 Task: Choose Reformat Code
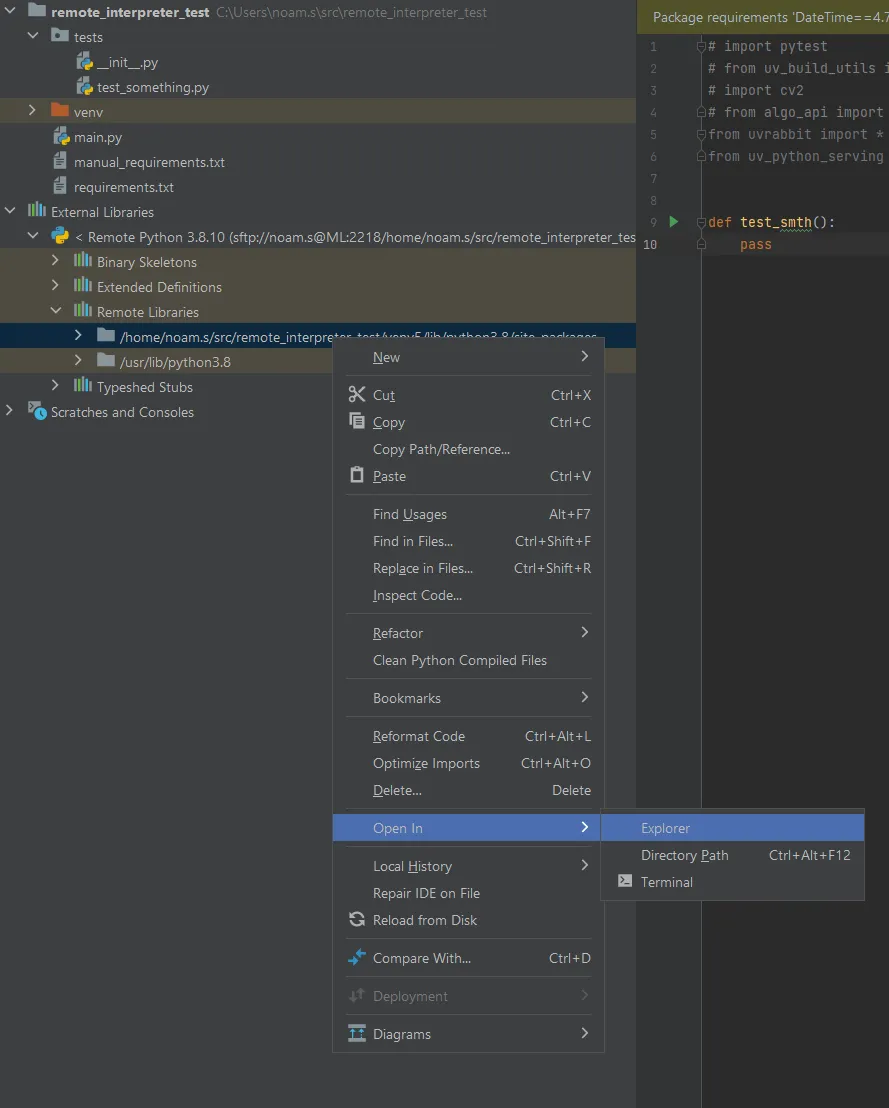pos(469,736)
